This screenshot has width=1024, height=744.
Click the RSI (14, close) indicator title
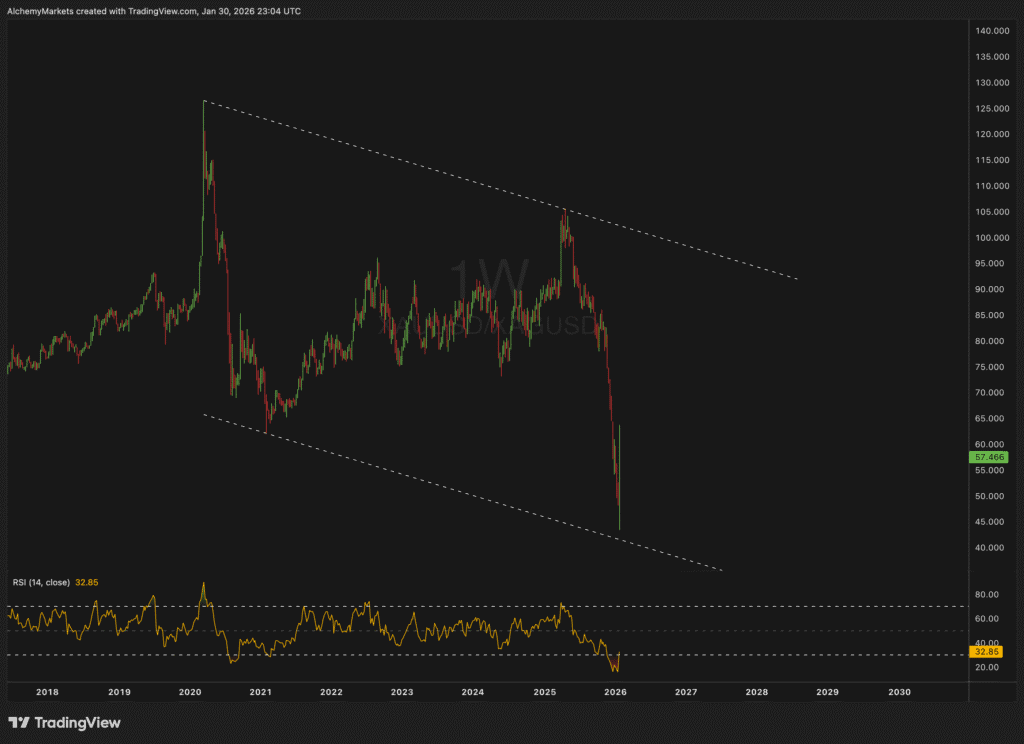point(40,581)
